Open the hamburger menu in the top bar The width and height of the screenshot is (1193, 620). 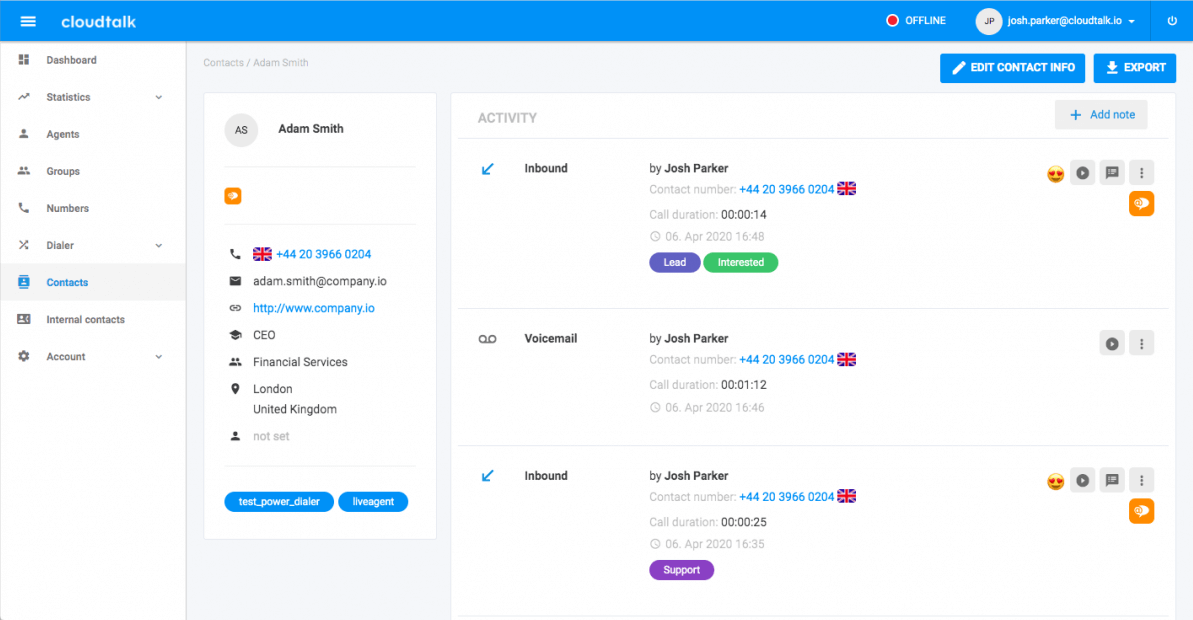coord(27,20)
